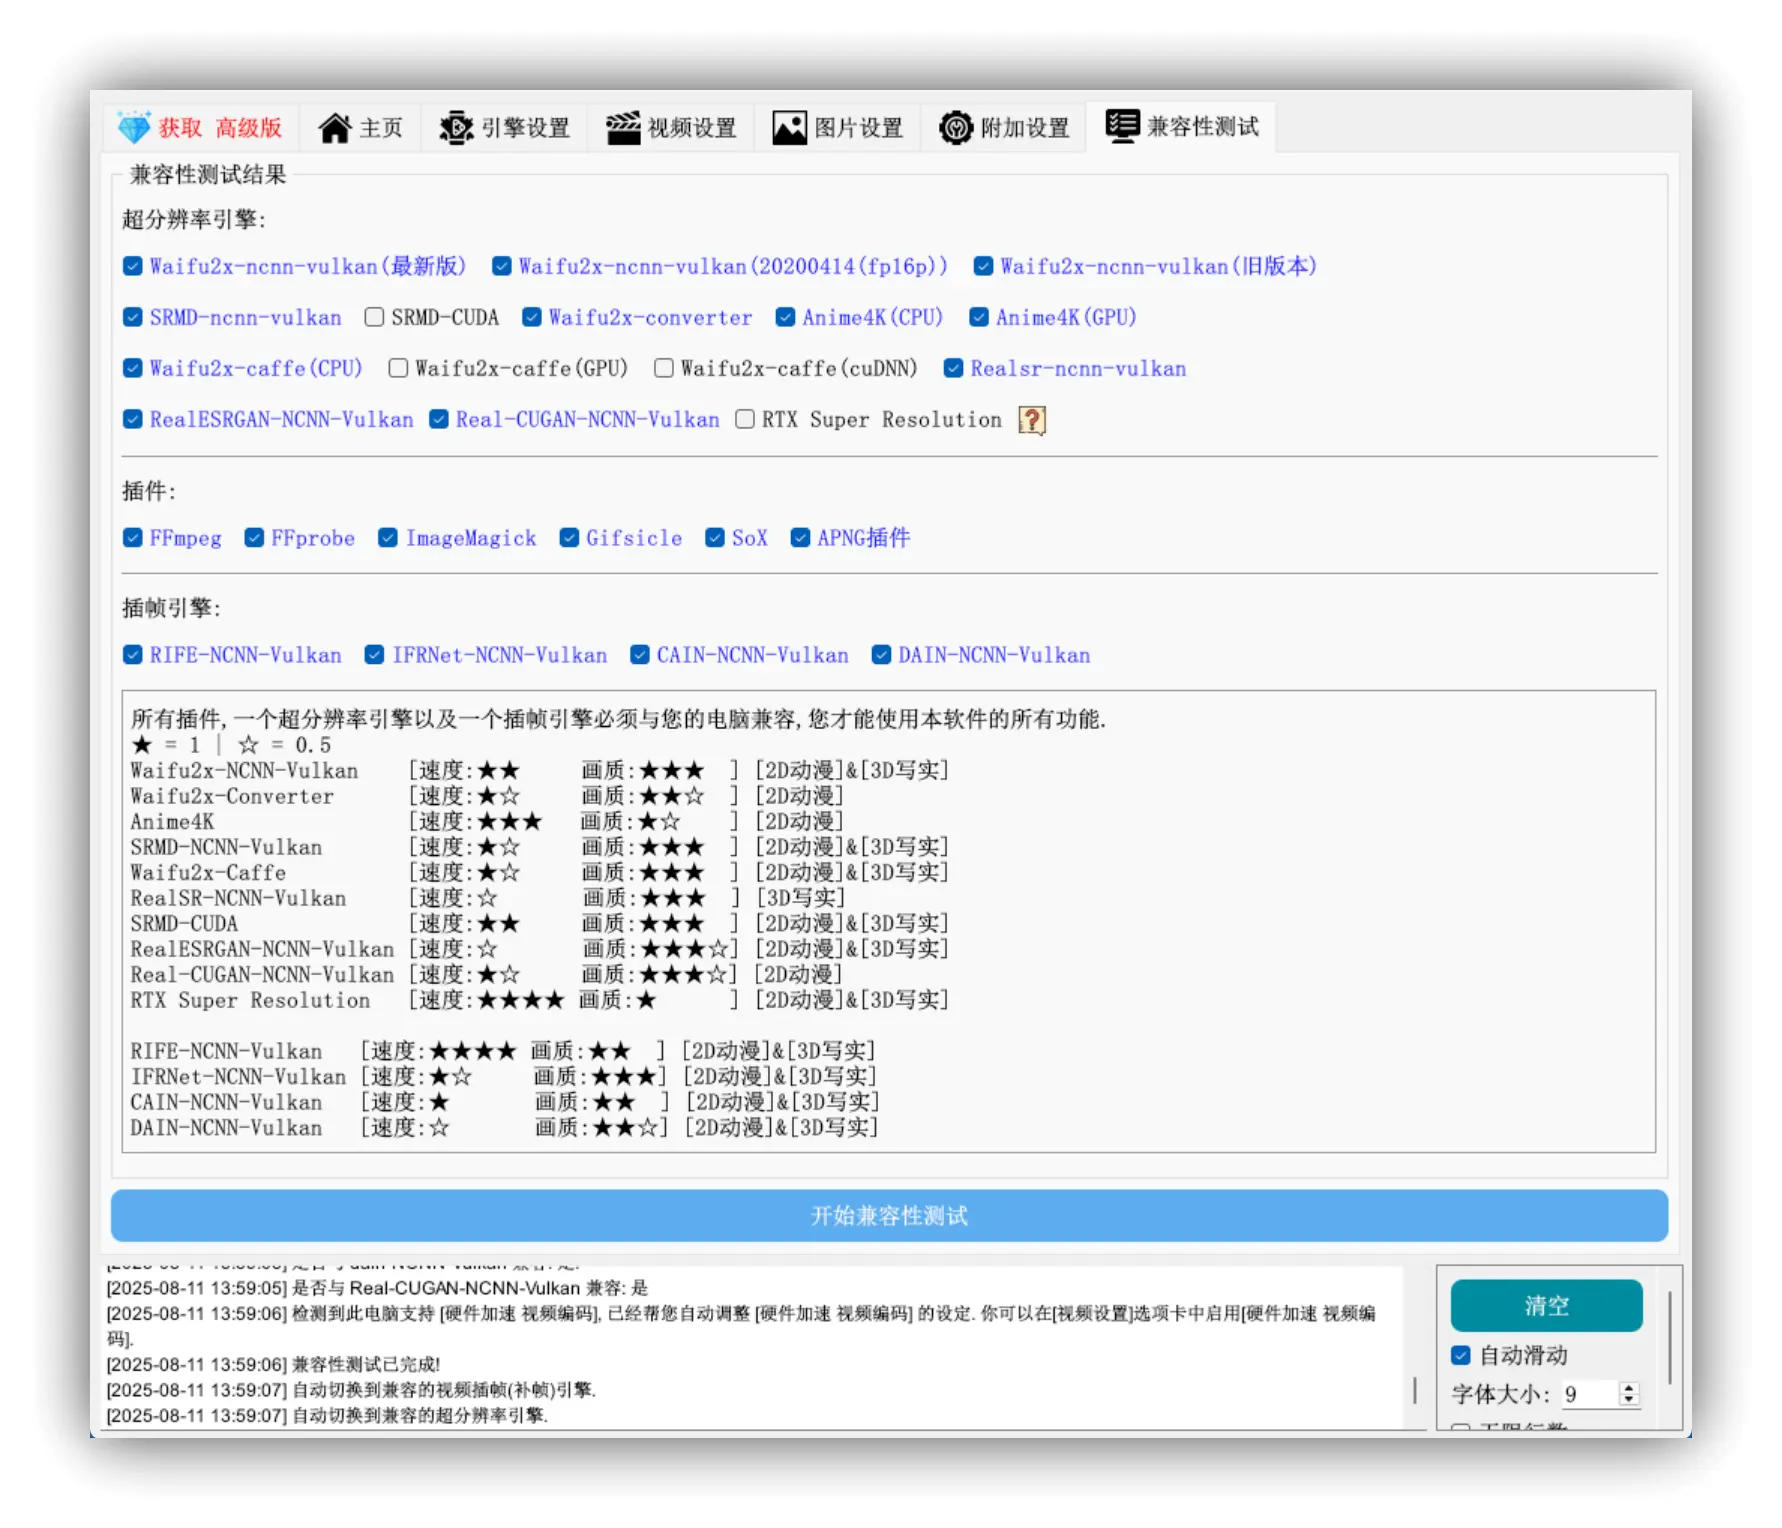
Task: Increase font size with stepper up arrow
Action: 1630,1388
